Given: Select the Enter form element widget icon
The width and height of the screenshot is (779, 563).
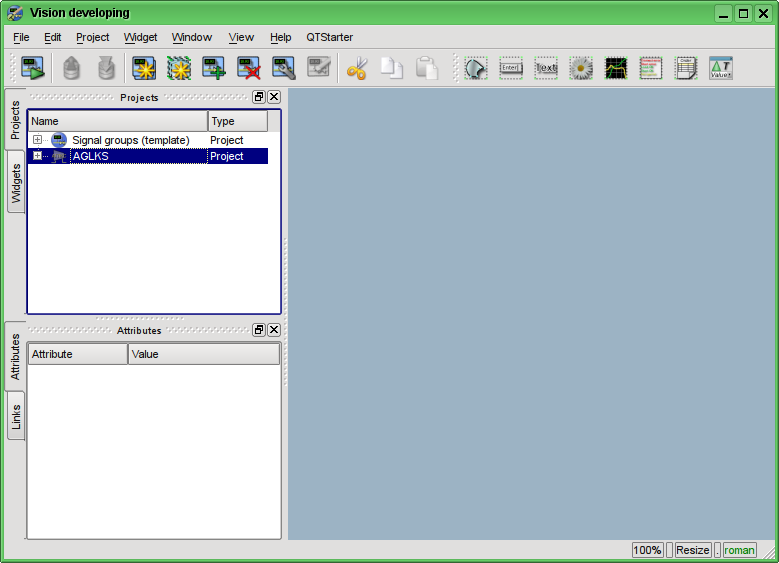Looking at the screenshot, I should pyautogui.click(x=511, y=69).
